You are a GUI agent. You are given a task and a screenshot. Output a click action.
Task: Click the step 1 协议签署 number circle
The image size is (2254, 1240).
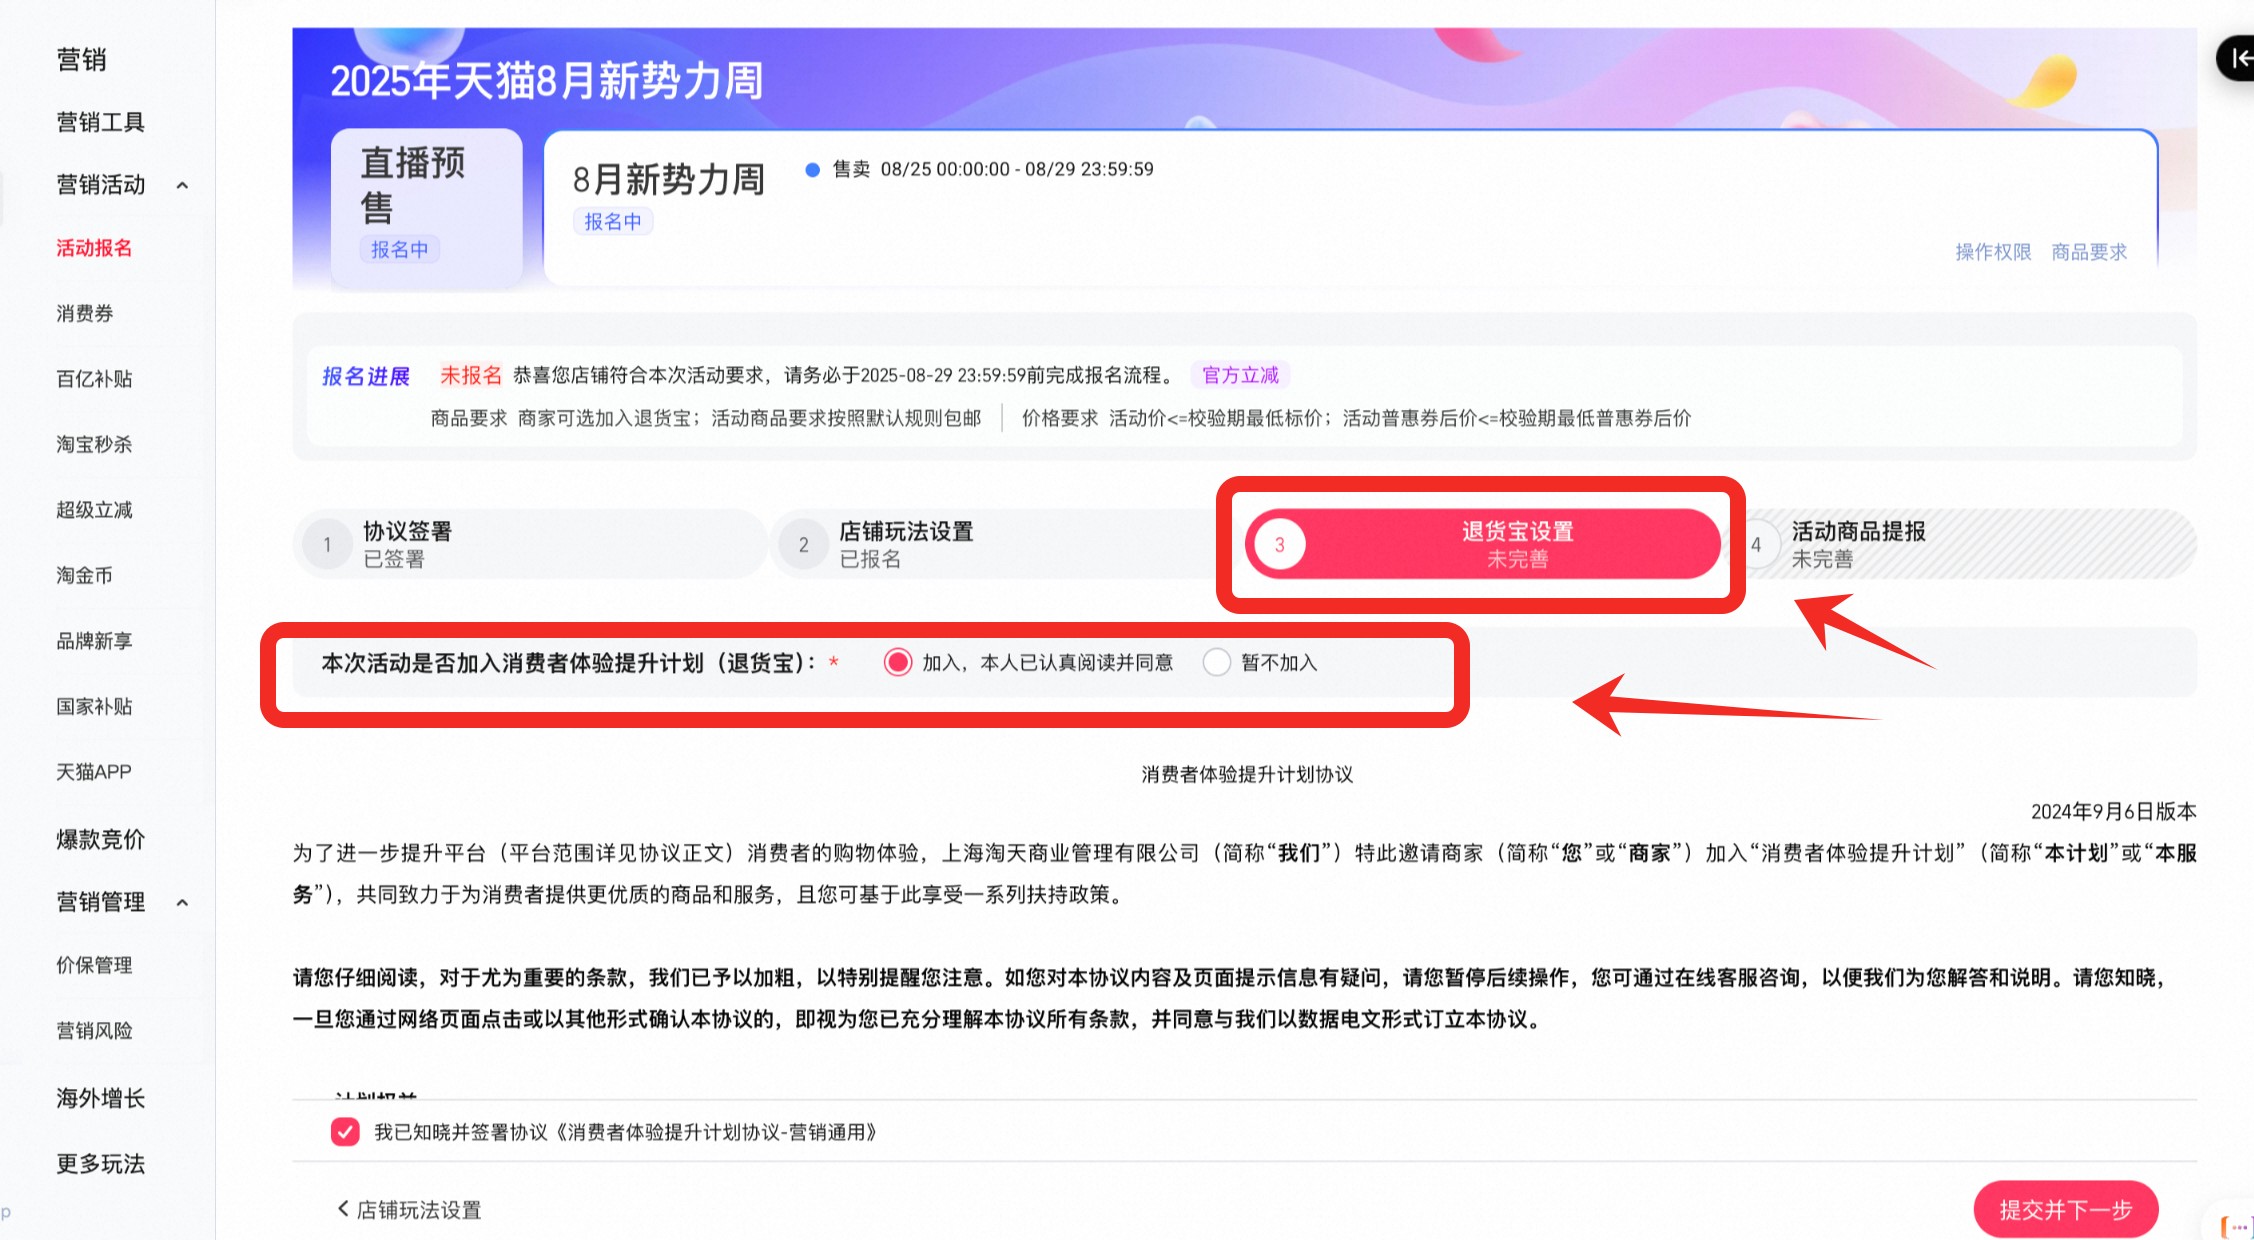coord(327,545)
